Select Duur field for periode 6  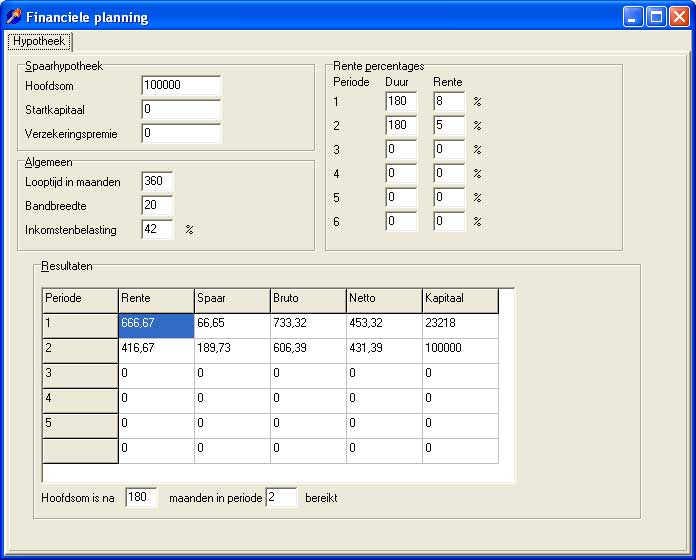point(401,221)
